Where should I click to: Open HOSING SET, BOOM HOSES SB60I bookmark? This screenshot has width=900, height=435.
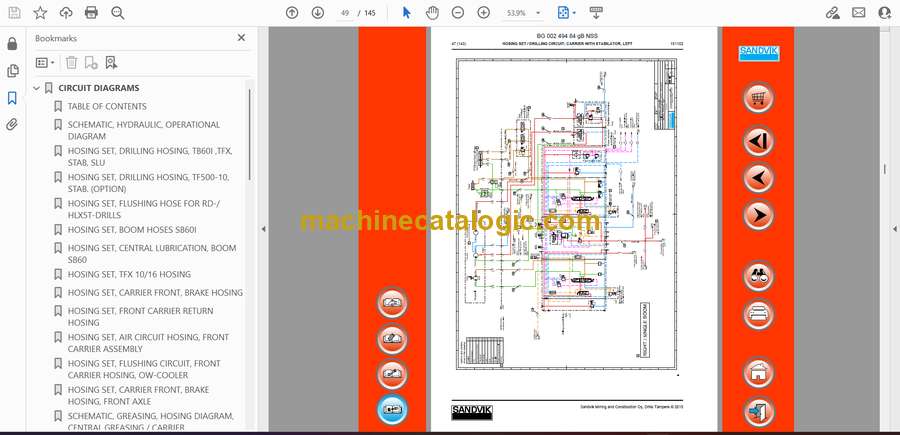coord(132,230)
